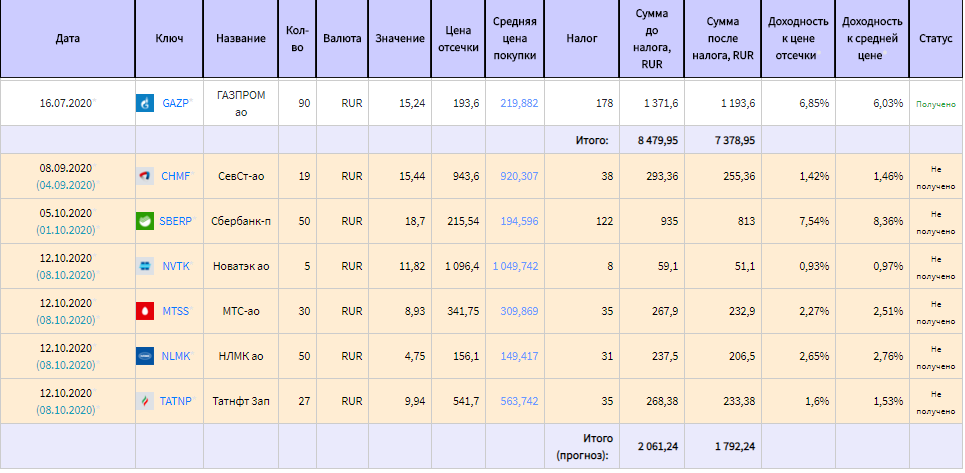Click the Tatneft TATNP logo icon
The image size is (965, 473).
pyautogui.click(x=145, y=401)
